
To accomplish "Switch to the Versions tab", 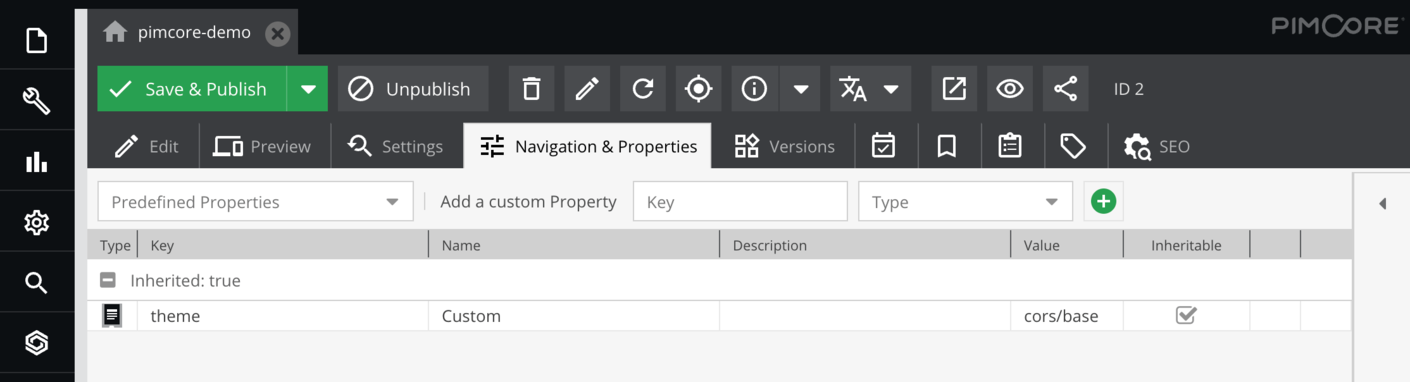I will point(784,146).
